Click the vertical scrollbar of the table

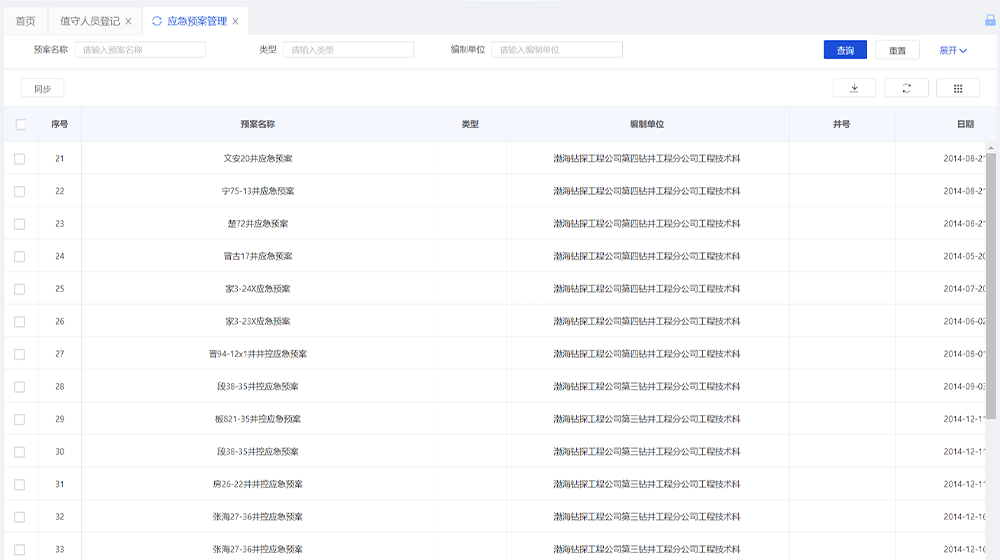991,300
